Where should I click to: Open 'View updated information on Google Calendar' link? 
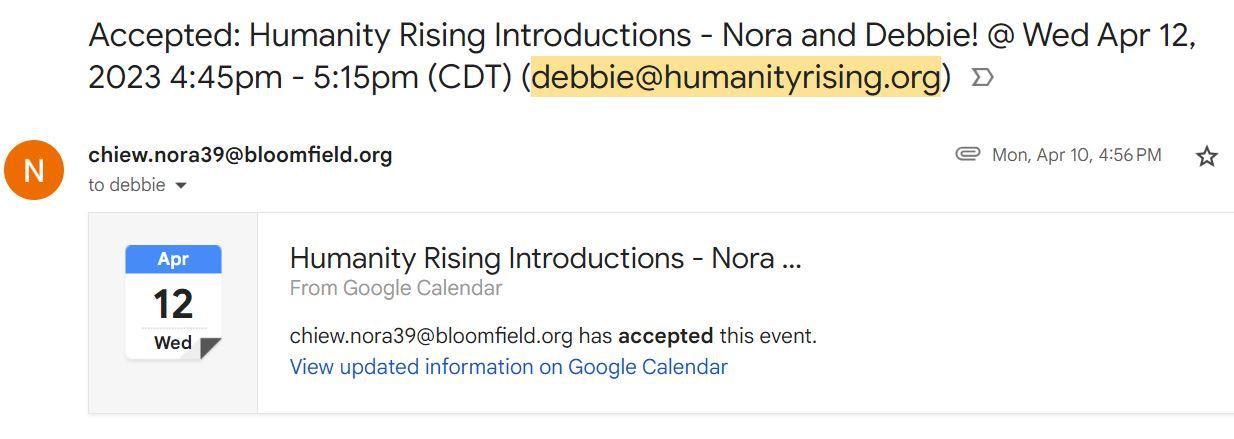pyautogui.click(x=508, y=367)
